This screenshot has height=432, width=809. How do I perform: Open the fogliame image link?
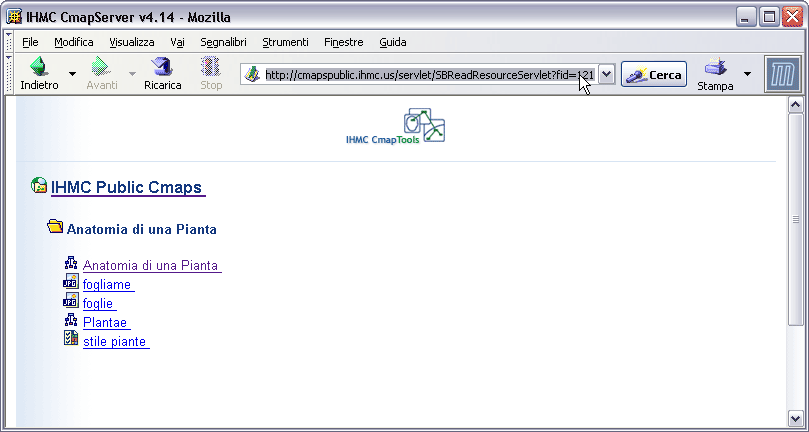click(107, 285)
